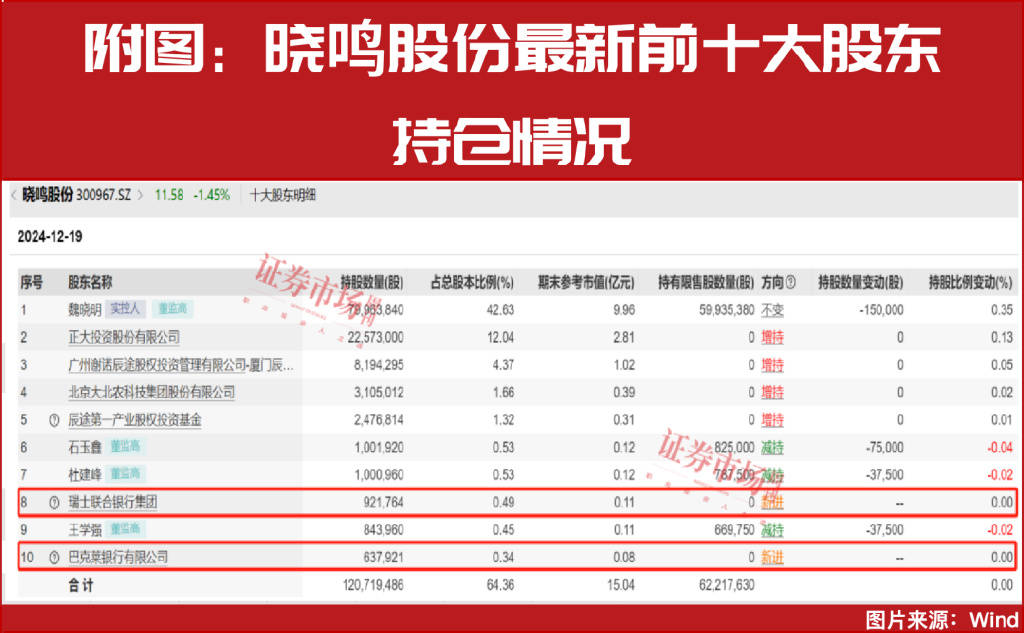
Task: Select the 合计 total row label
Action: click(80, 585)
